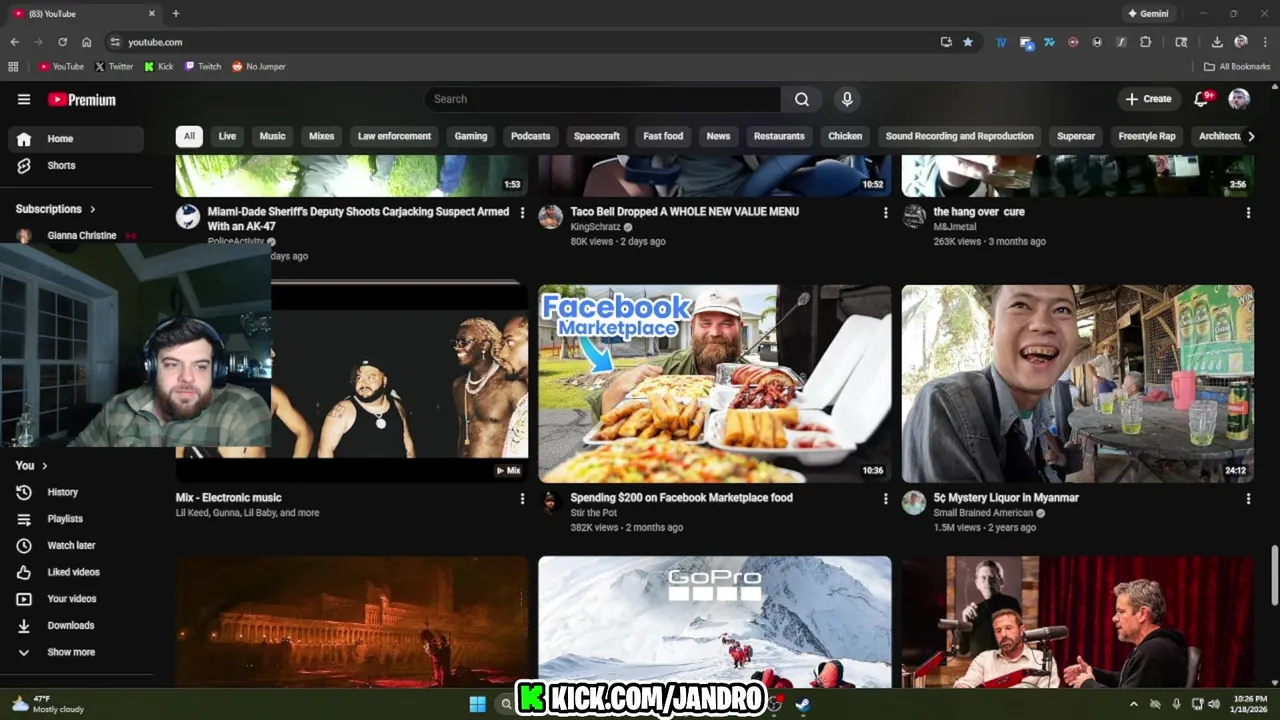Open Shorts from the sidebar
The image size is (1280, 720).
click(x=76, y=165)
